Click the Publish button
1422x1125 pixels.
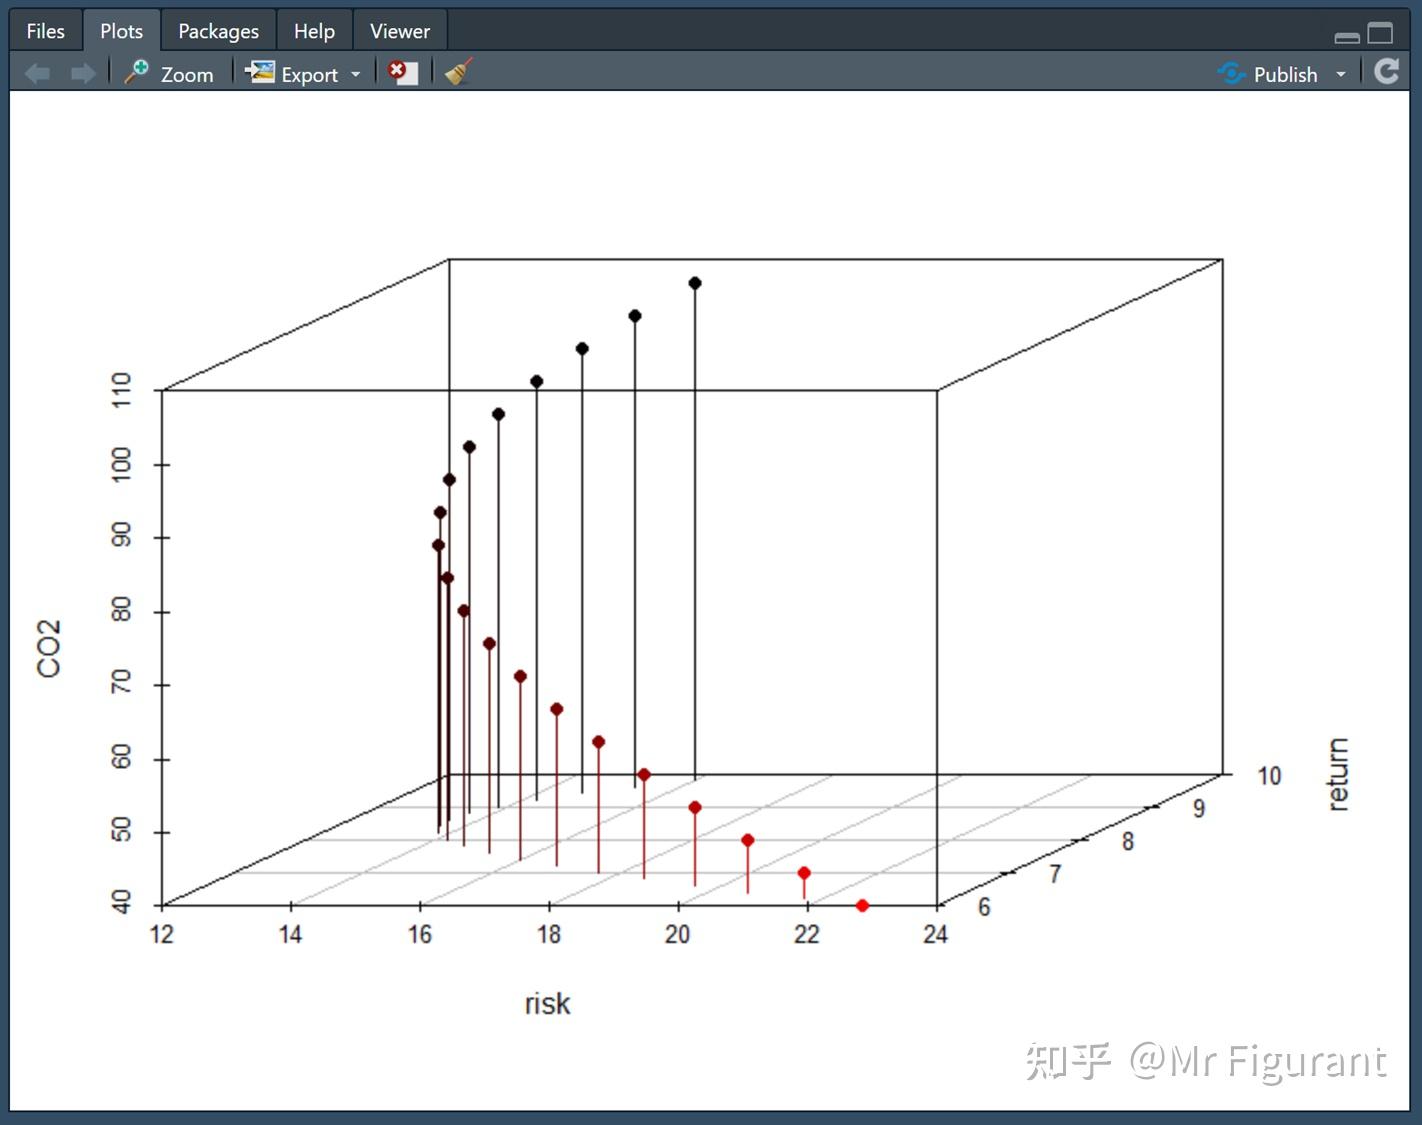pos(1285,73)
